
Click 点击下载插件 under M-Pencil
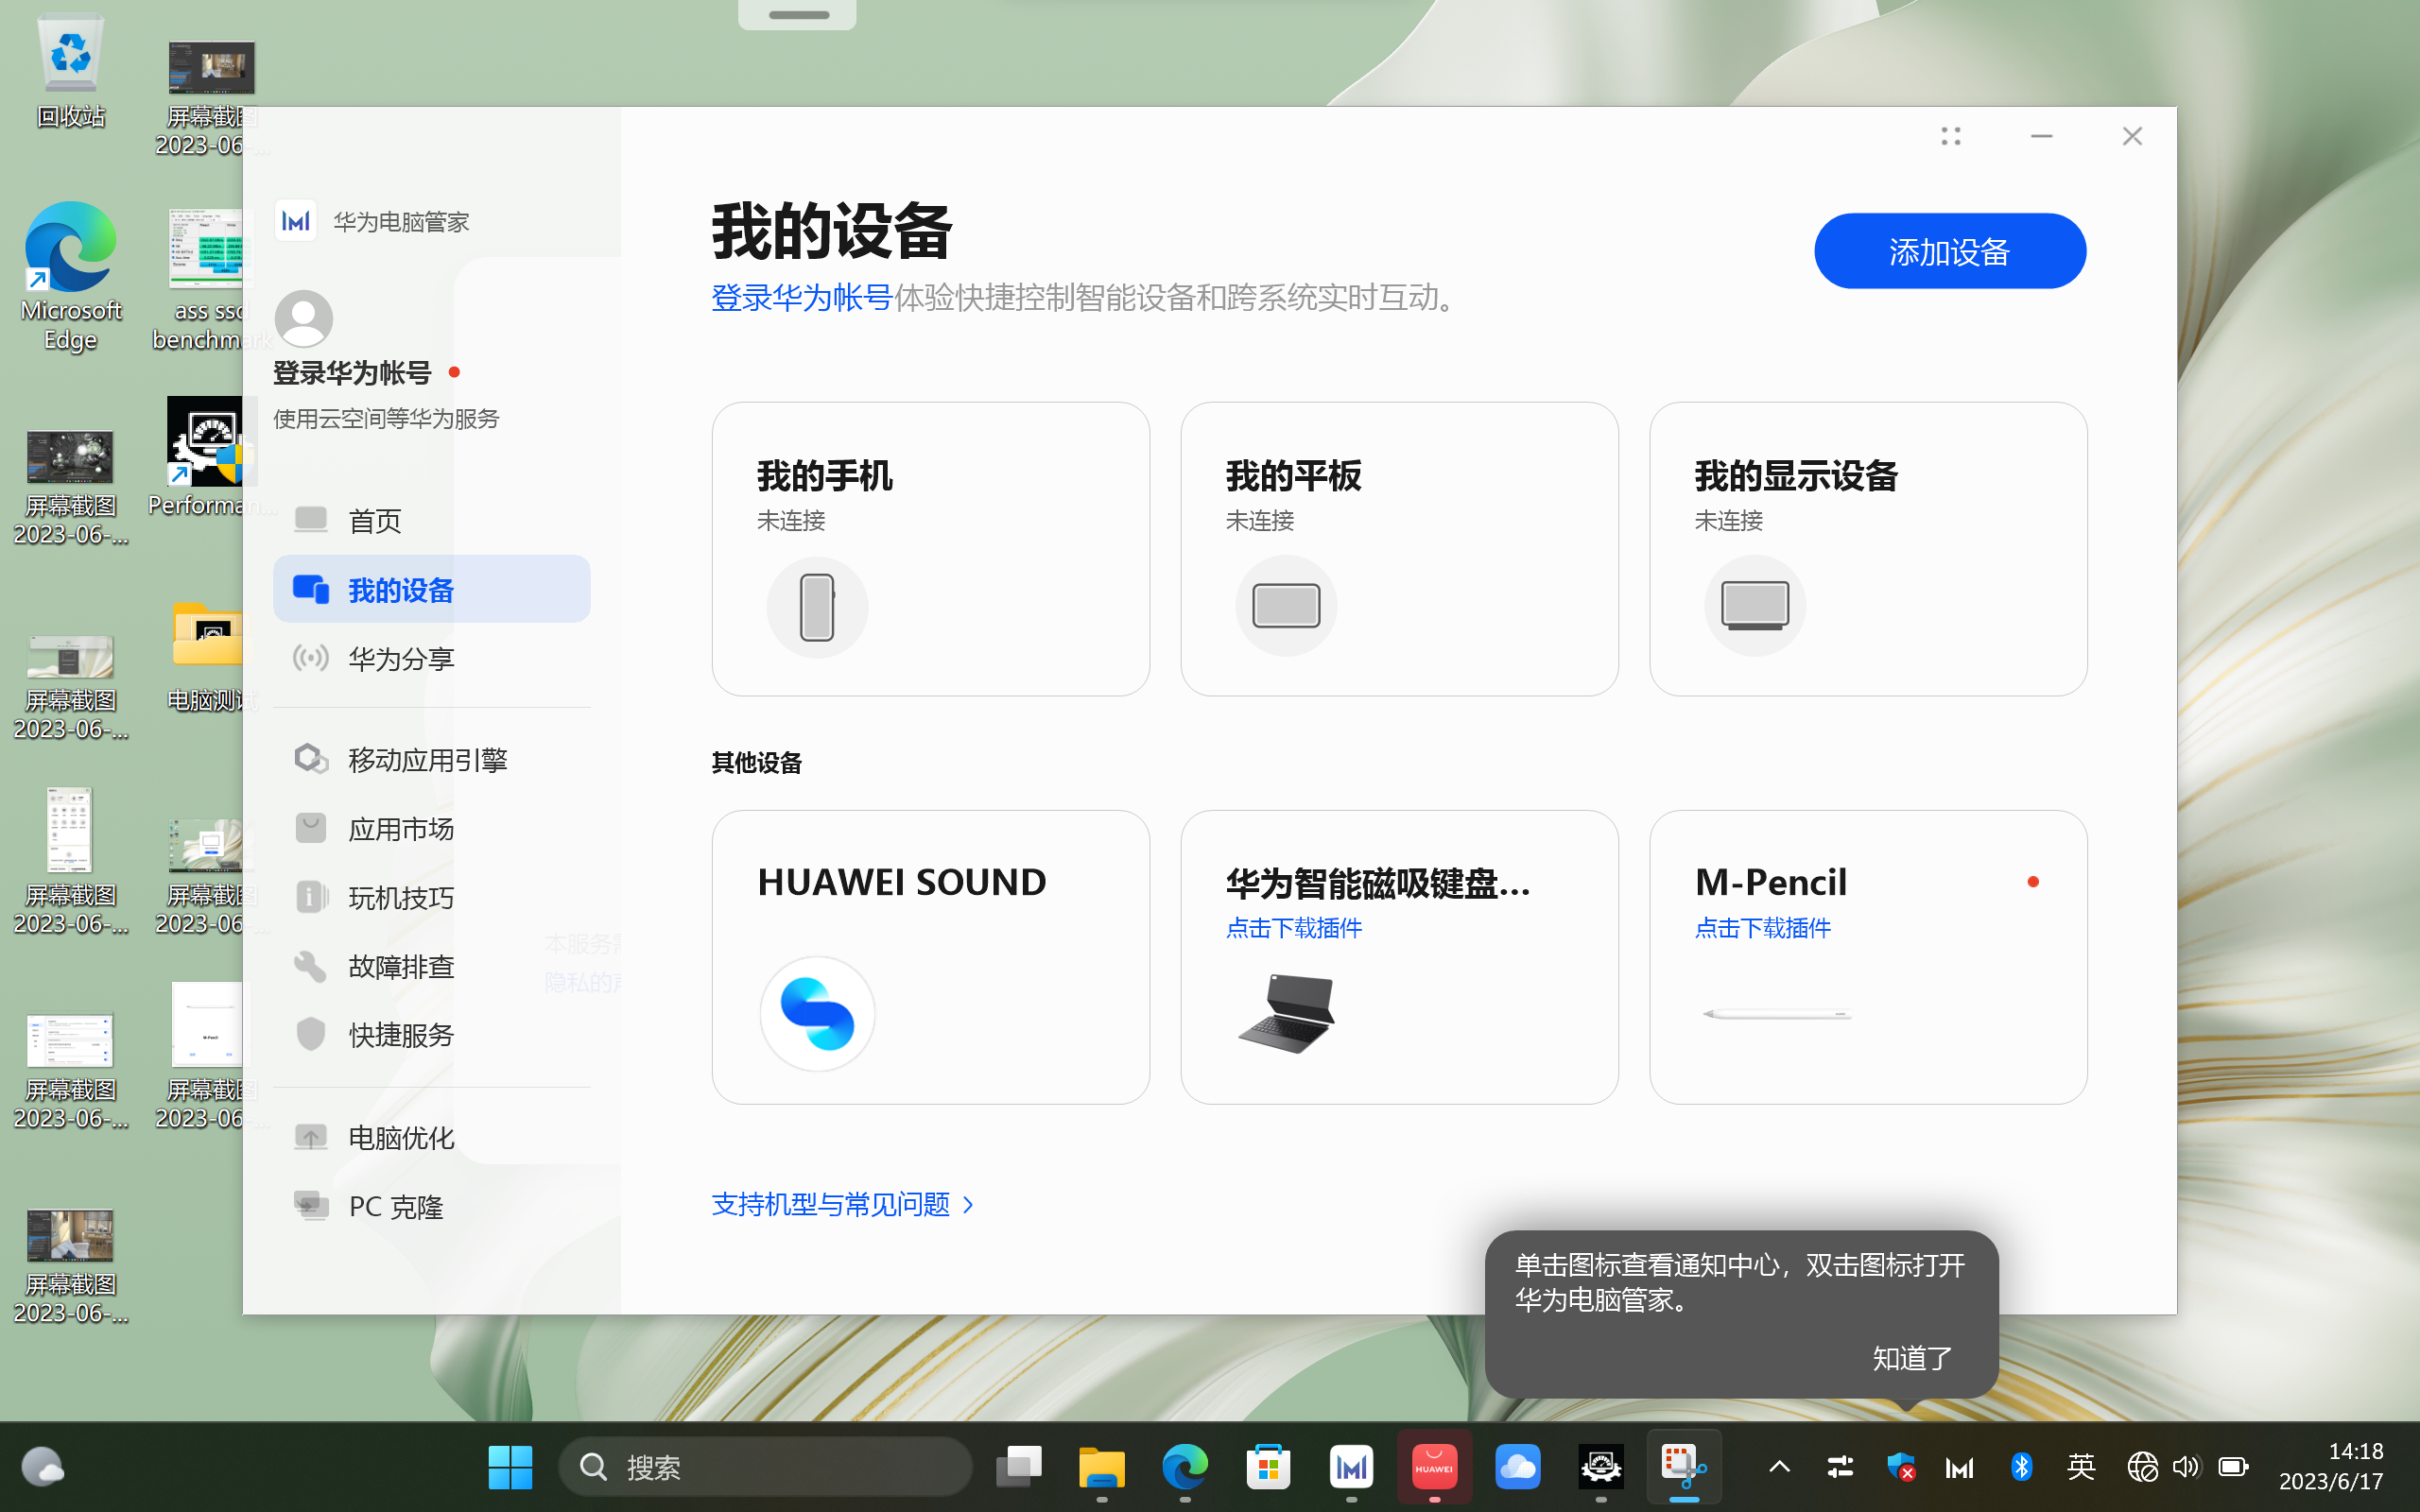[1763, 928]
